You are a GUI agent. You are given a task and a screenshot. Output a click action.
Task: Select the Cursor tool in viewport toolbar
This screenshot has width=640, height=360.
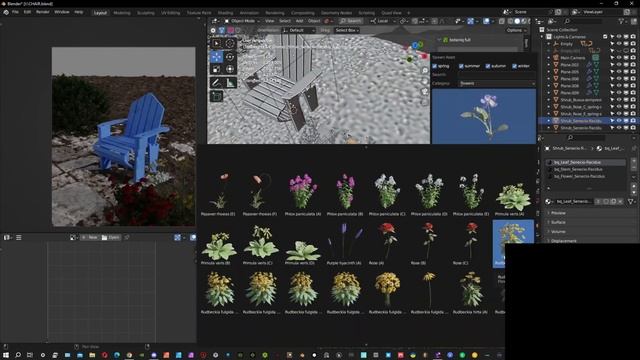click(230, 44)
